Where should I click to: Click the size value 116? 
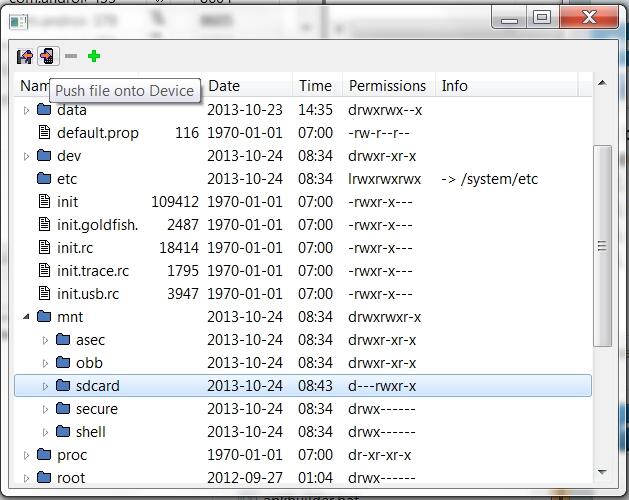[x=187, y=132]
